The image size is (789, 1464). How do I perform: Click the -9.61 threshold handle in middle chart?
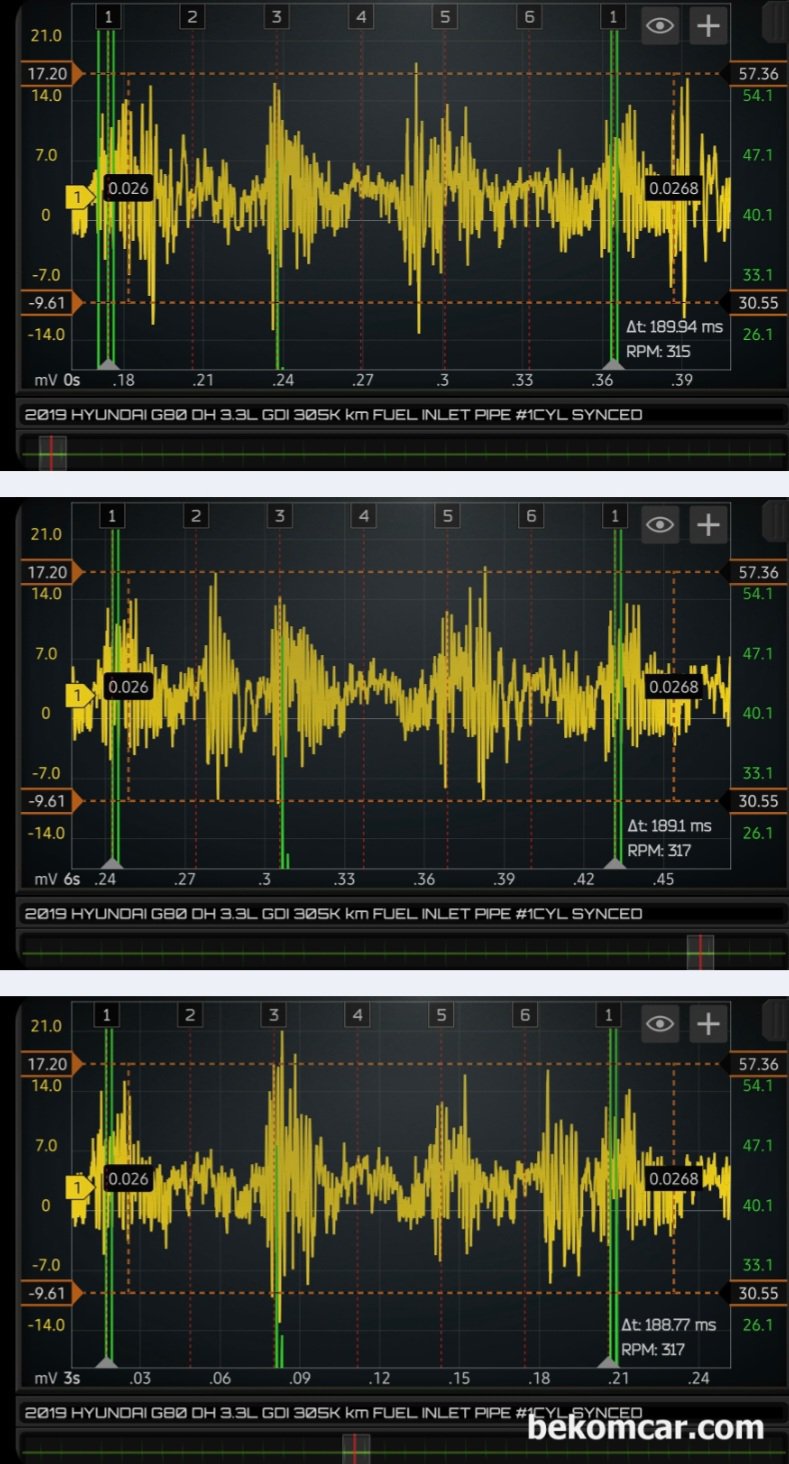coord(45,801)
